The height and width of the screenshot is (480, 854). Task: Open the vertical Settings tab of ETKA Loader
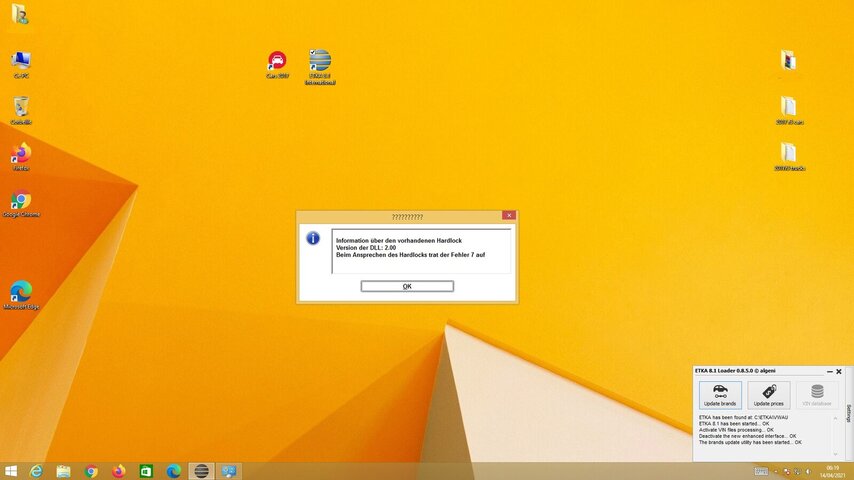[849, 413]
